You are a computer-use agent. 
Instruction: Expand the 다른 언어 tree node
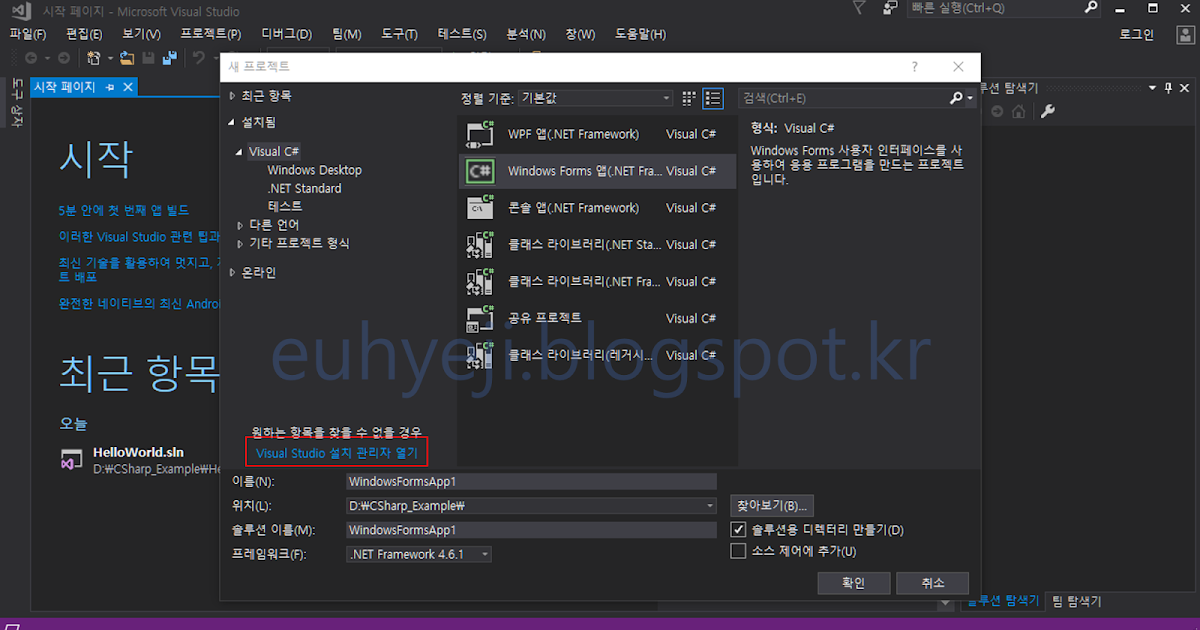pyautogui.click(x=240, y=225)
